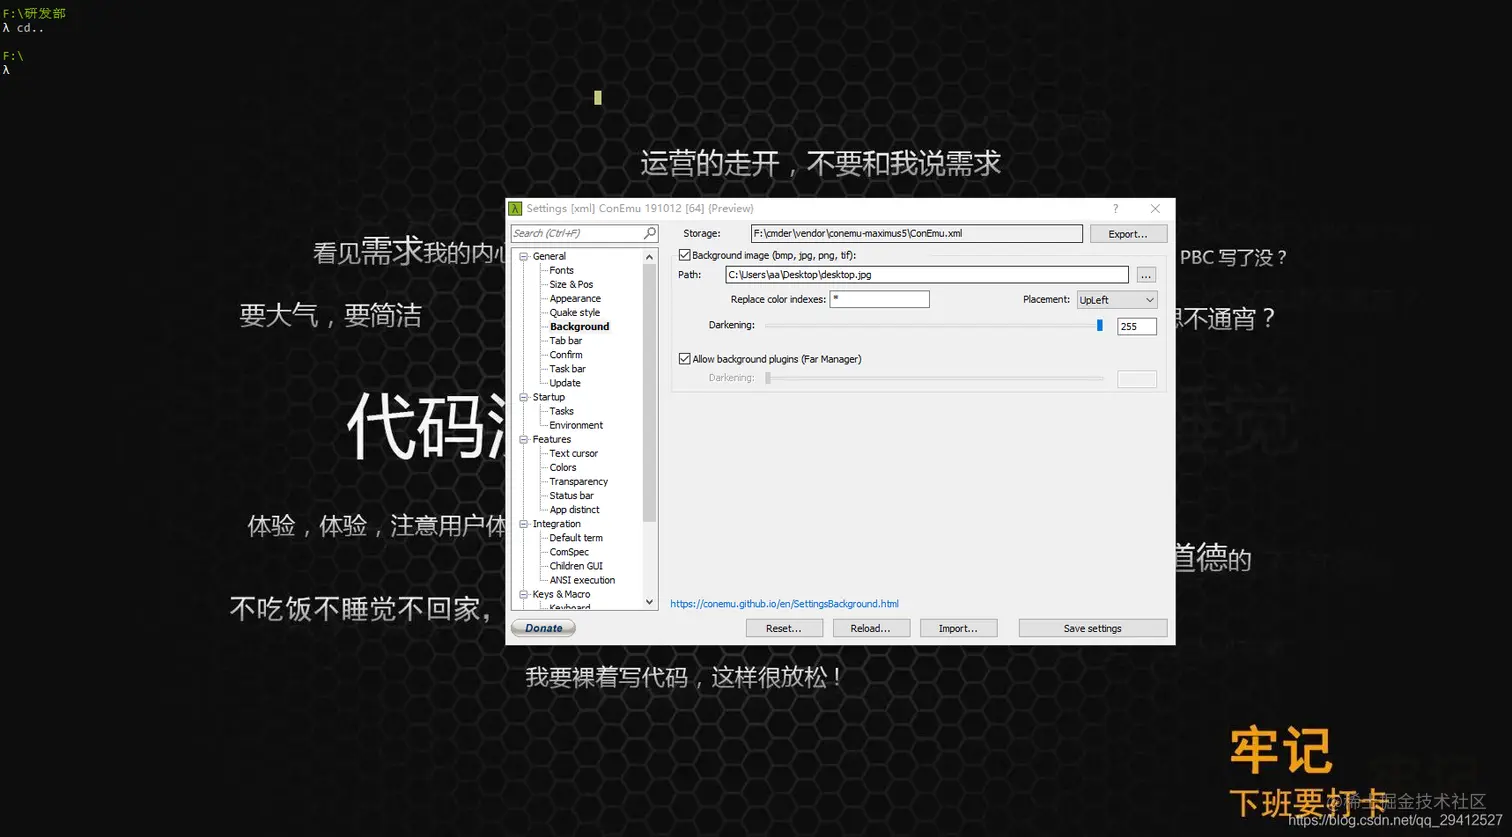Click the Reset... button
Image resolution: width=1512 pixels, height=837 pixels.
[x=784, y=628]
